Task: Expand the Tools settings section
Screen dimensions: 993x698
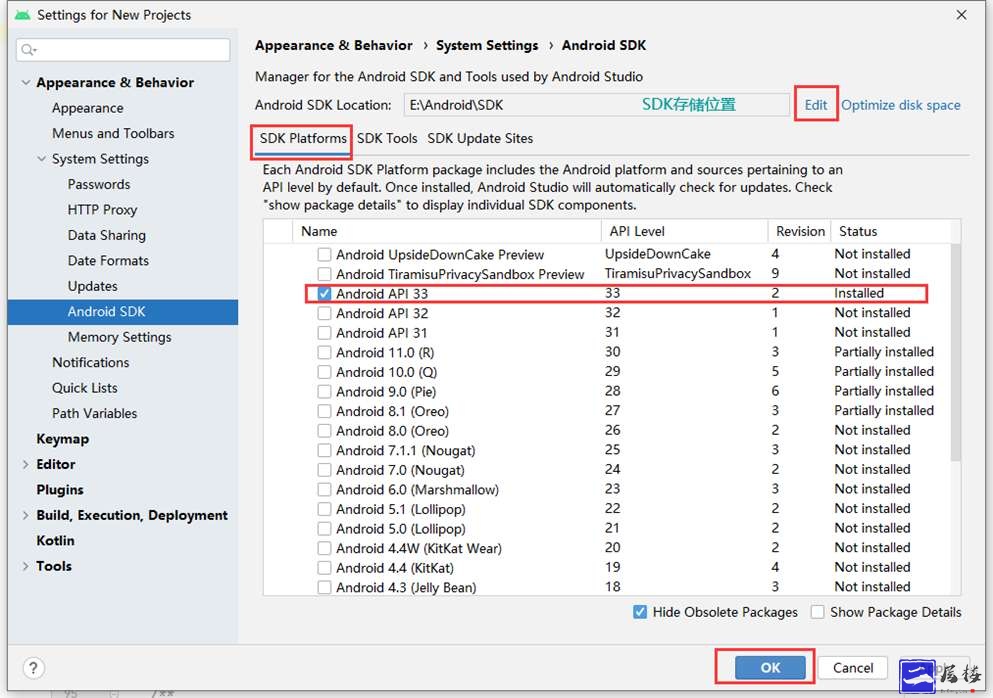Action: click(x=26, y=566)
